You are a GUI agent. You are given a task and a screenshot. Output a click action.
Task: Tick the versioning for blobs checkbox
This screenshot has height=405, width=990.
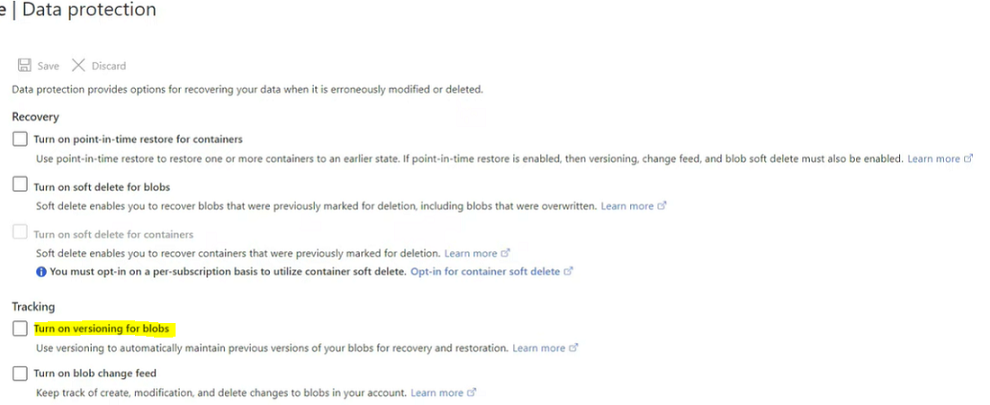pyautogui.click(x=20, y=328)
